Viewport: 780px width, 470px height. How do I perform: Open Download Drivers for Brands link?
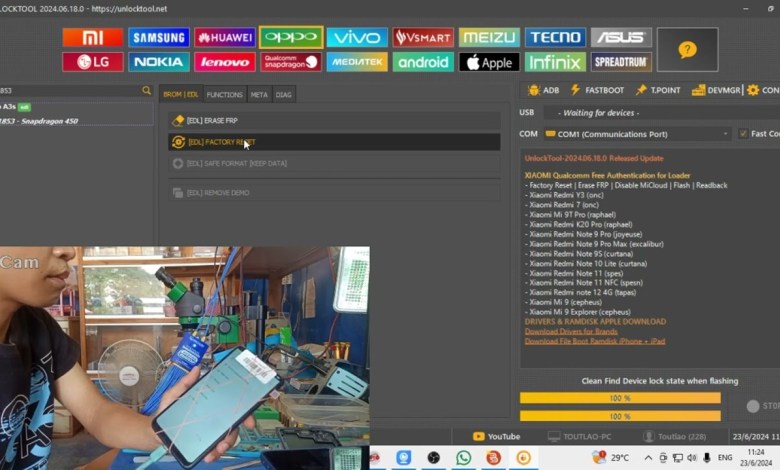click(572, 331)
